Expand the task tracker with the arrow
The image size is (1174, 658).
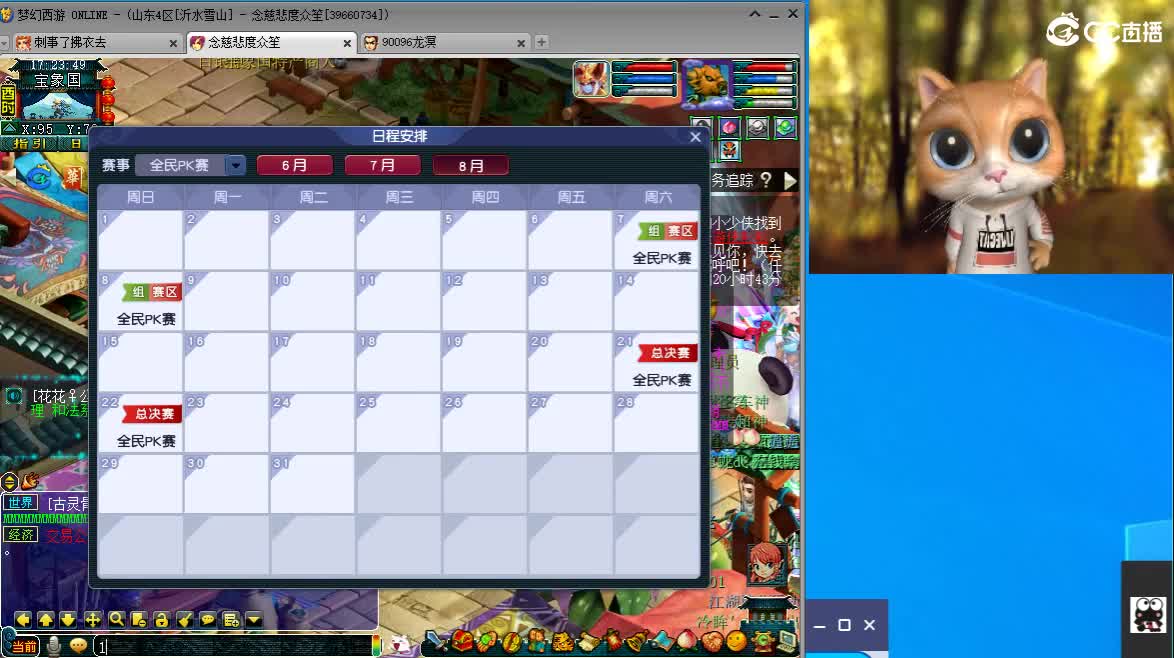click(x=790, y=180)
